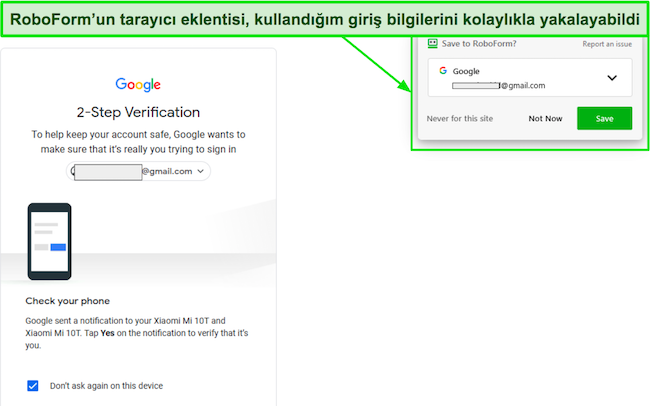Click the Save to RoboForm? title text
The width and height of the screenshot is (650, 406).
(479, 44)
